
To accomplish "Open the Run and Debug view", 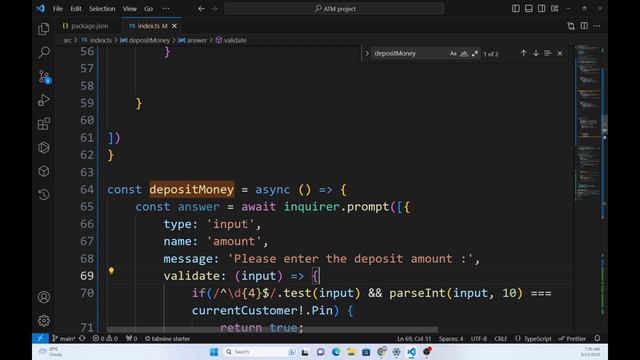I will [x=44, y=100].
